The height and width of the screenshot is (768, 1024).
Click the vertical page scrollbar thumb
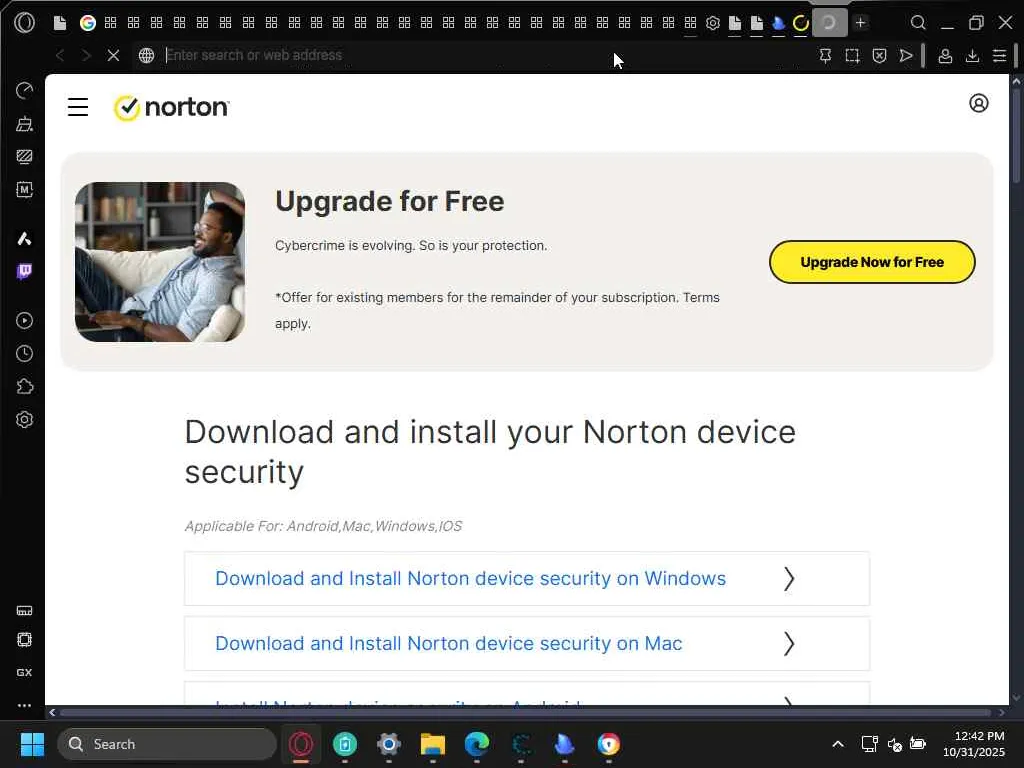click(x=1016, y=136)
